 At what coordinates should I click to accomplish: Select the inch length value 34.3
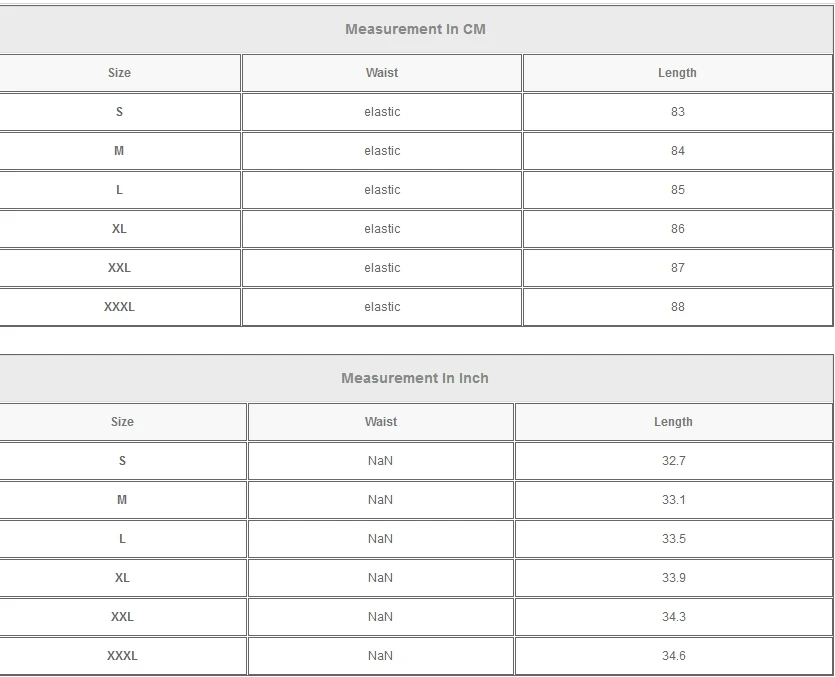673,617
